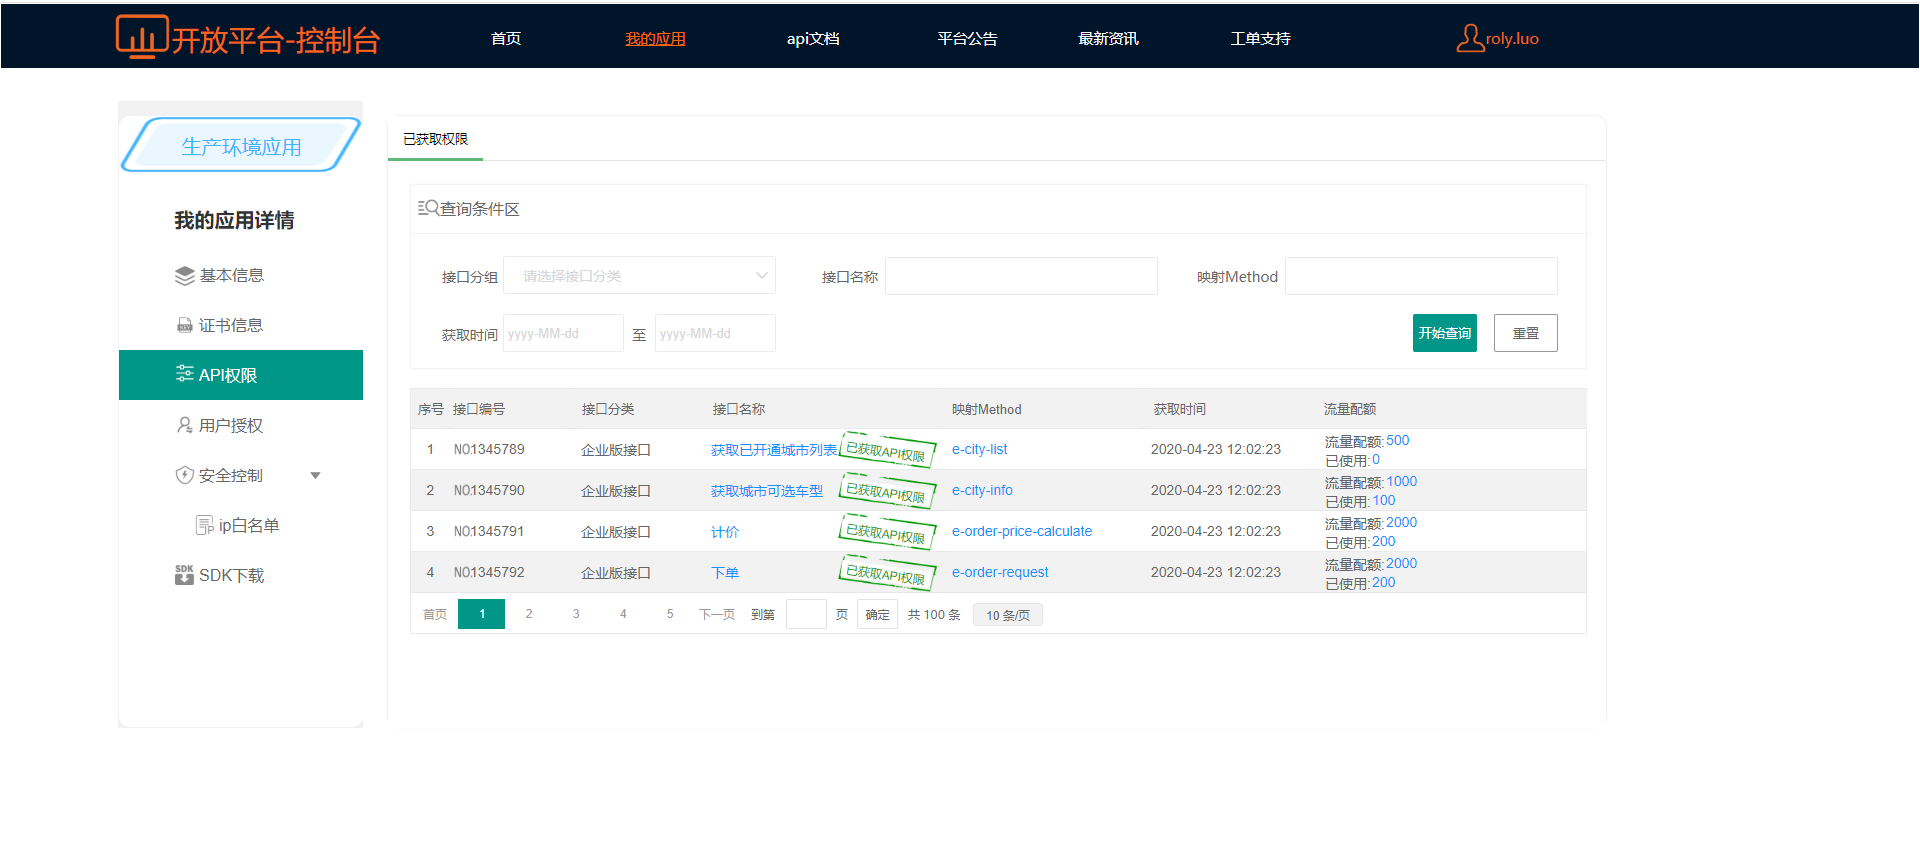Open 获取已开通城市列表 interface link

point(774,450)
